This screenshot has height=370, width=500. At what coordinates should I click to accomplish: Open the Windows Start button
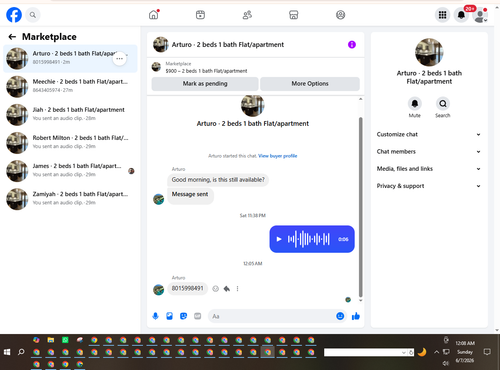point(7,352)
